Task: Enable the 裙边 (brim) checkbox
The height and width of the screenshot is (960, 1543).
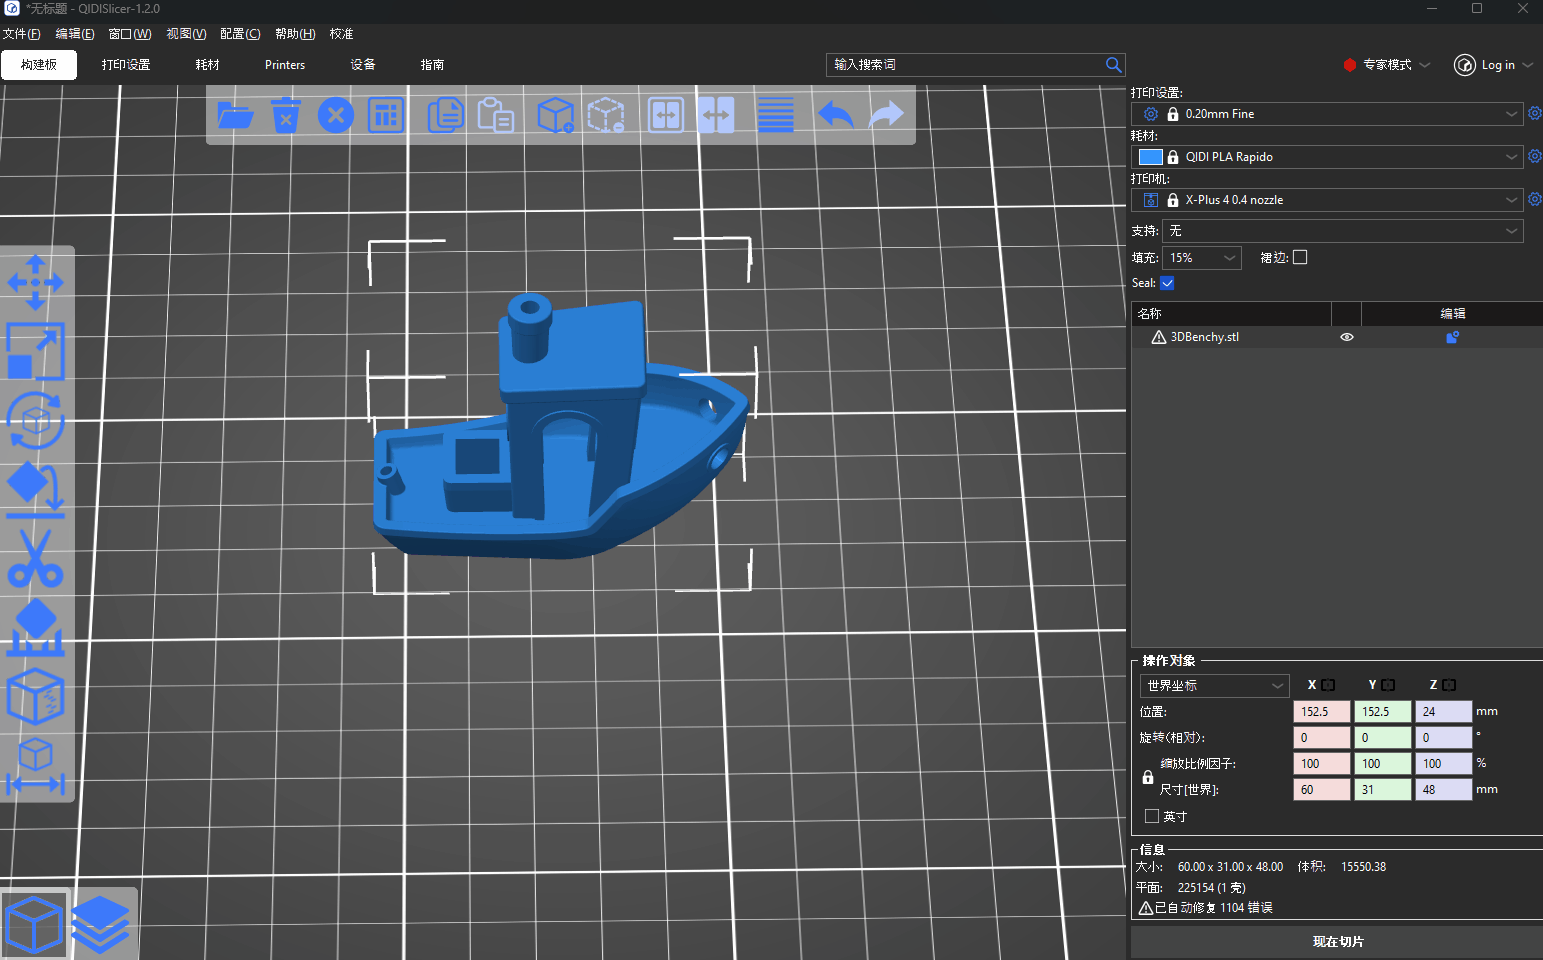Action: click(1300, 257)
